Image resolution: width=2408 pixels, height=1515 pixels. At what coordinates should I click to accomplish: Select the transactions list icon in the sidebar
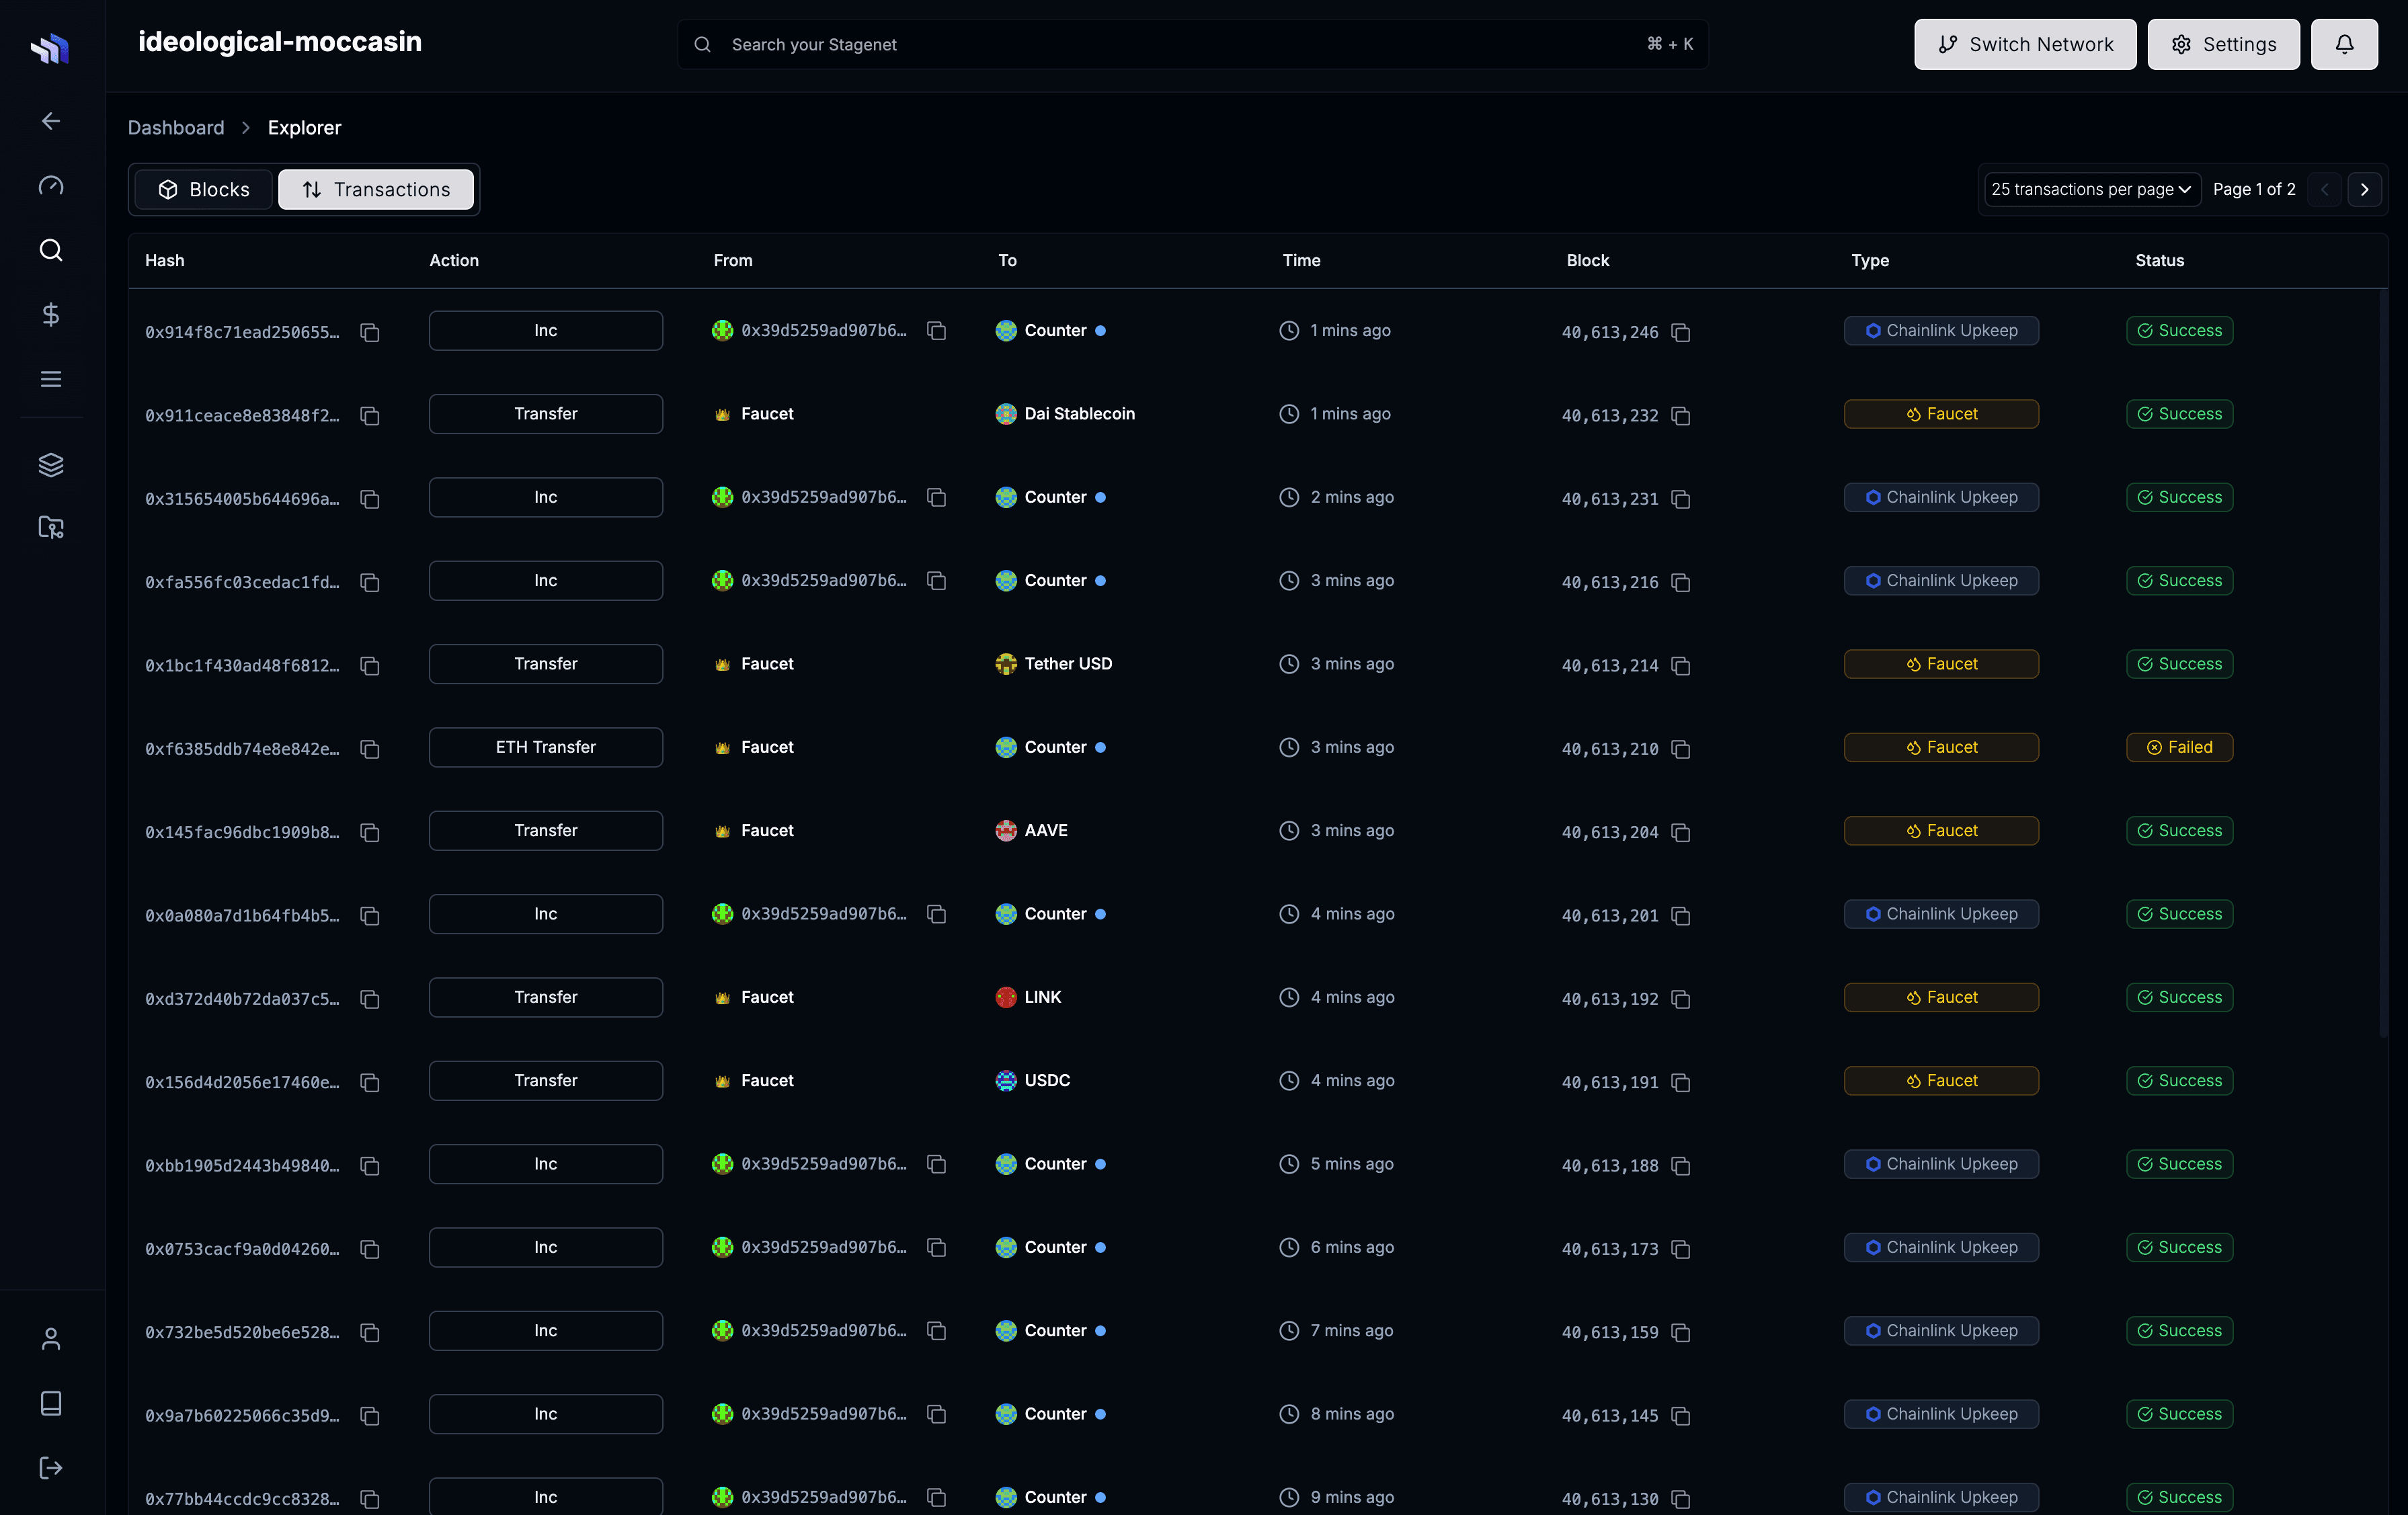click(x=50, y=378)
